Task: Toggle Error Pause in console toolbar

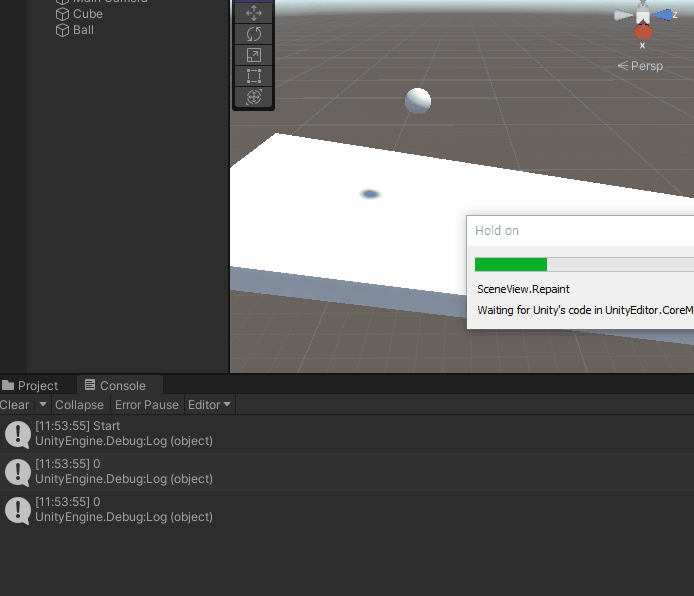Action: point(147,405)
